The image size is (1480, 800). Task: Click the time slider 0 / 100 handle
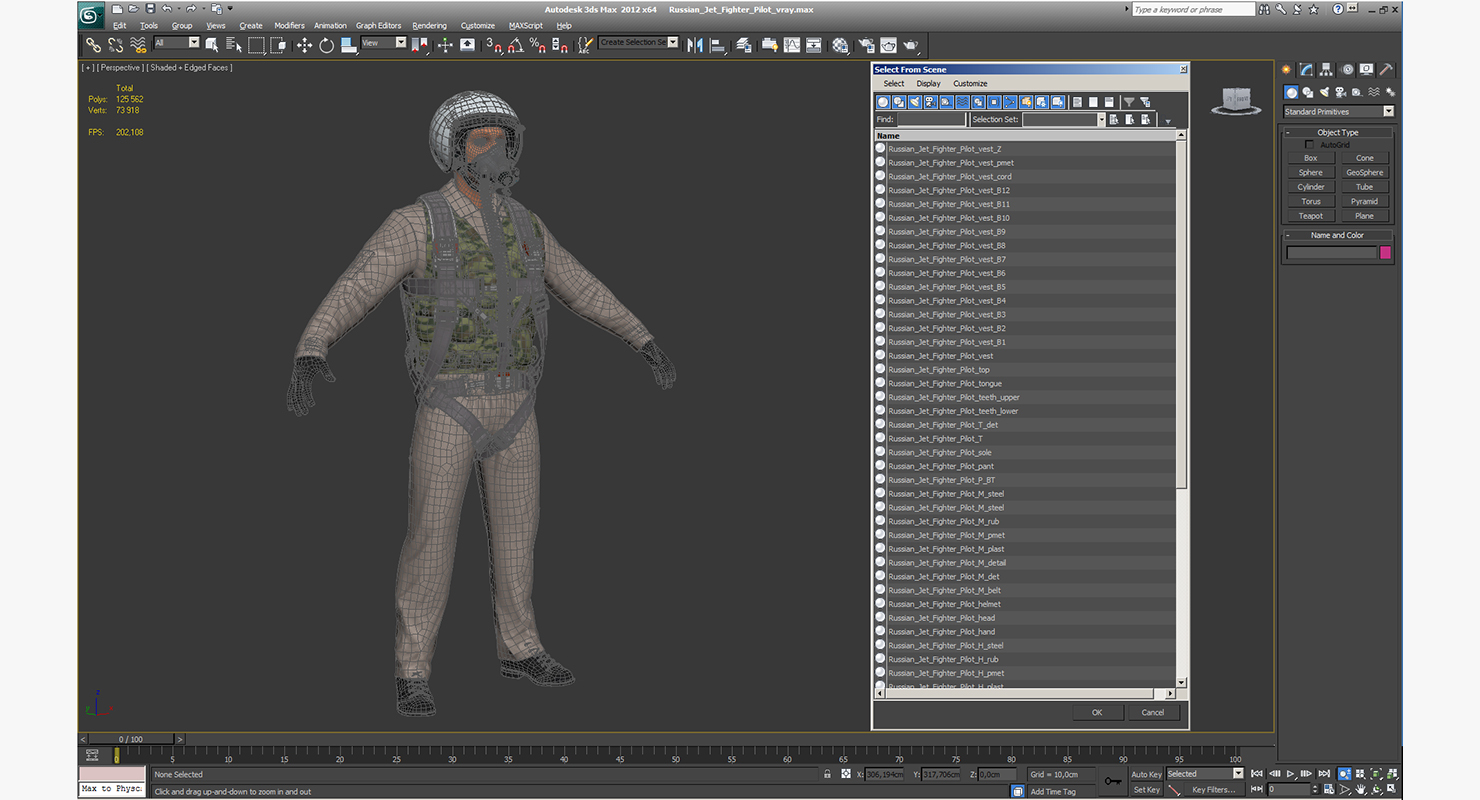[x=130, y=739]
